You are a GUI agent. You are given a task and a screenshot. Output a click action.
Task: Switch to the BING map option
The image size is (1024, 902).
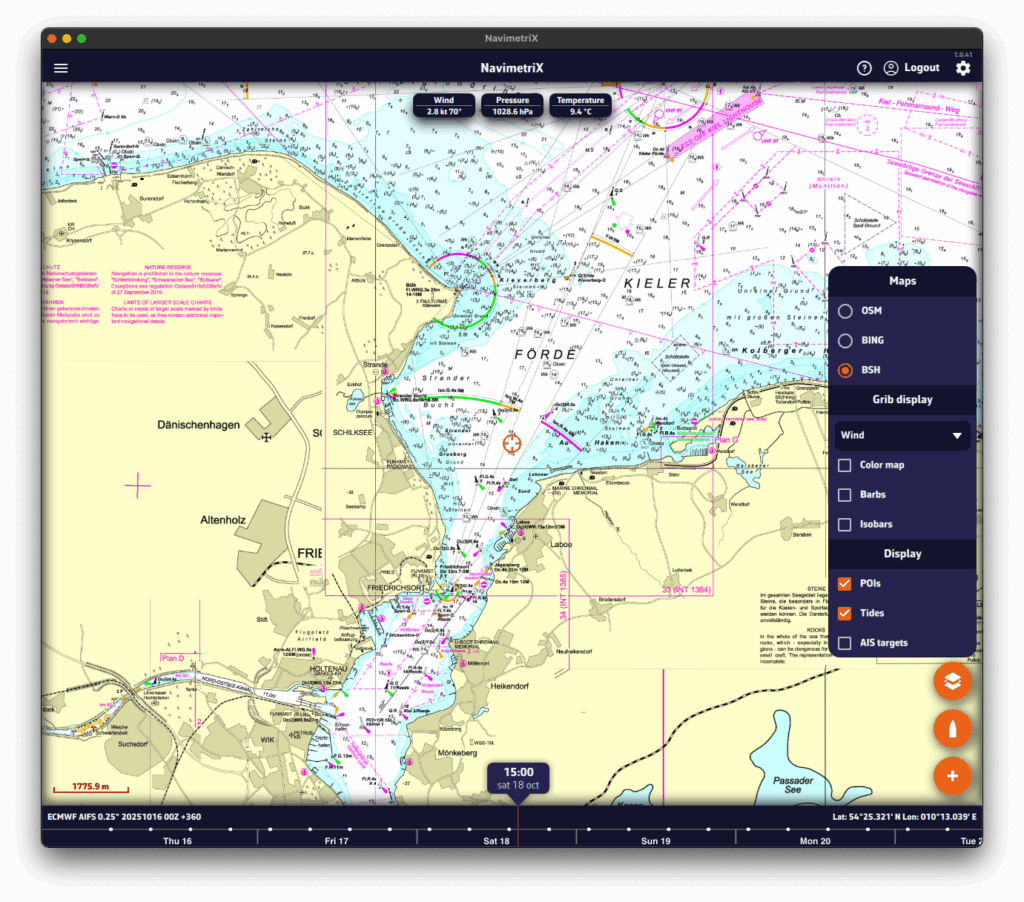pos(845,341)
